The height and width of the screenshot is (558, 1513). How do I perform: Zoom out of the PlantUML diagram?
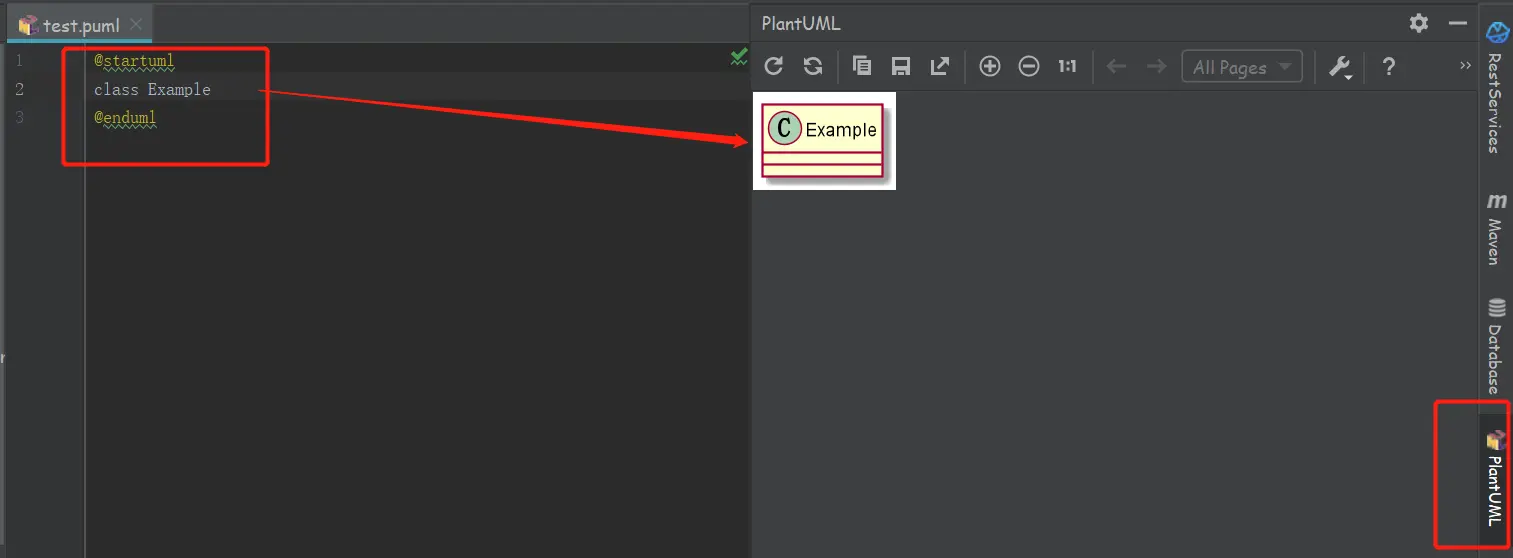1028,67
